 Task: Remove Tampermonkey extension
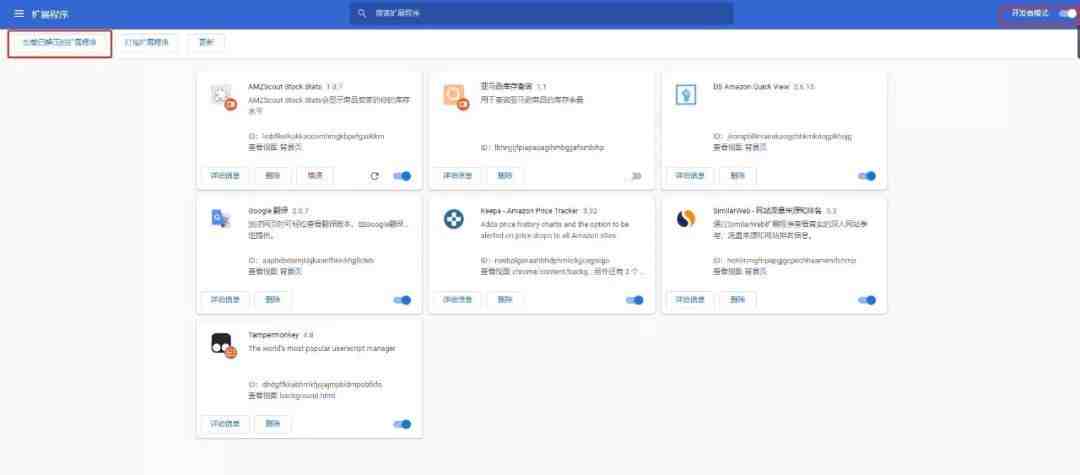tap(273, 423)
